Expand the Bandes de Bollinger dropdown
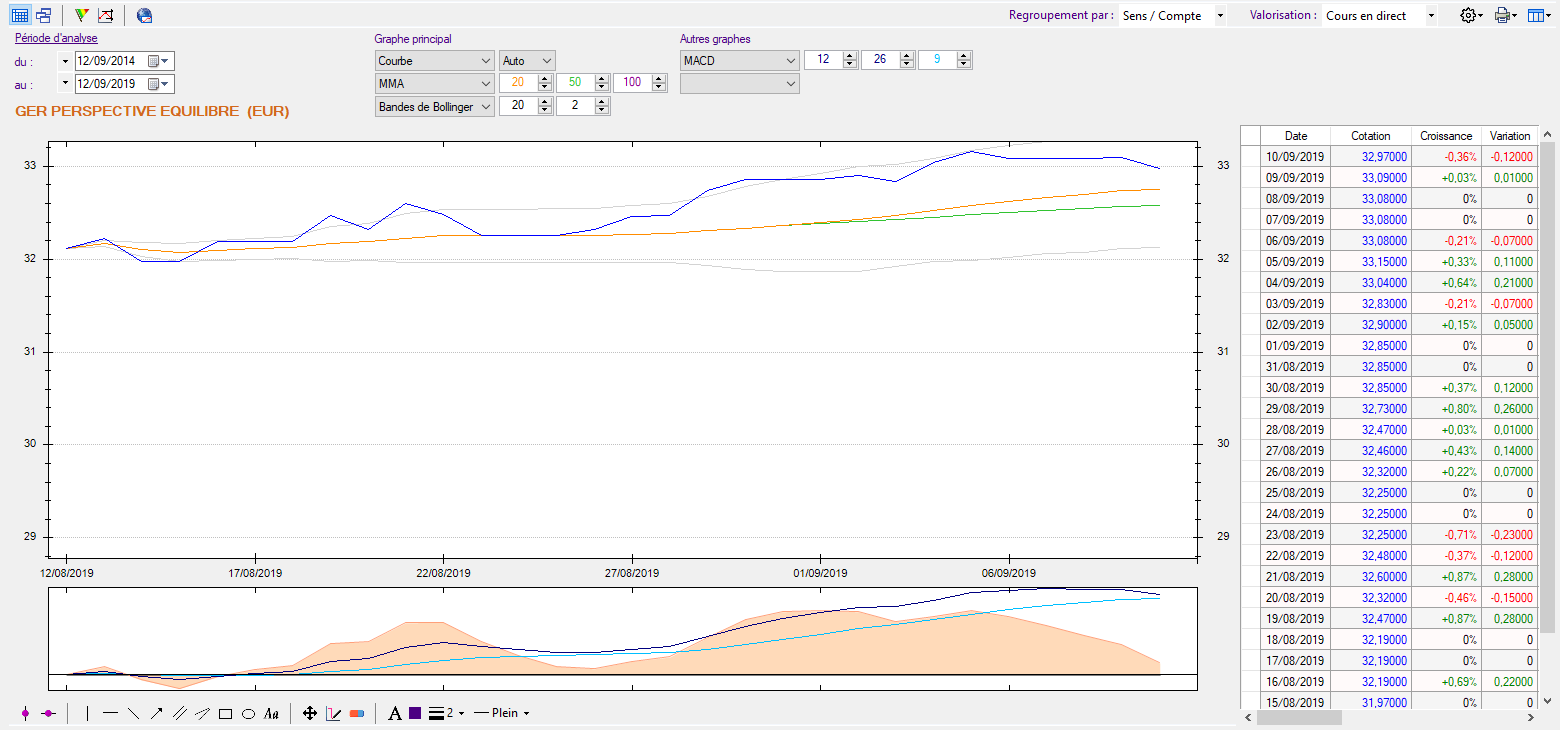1560x730 pixels. (434, 106)
